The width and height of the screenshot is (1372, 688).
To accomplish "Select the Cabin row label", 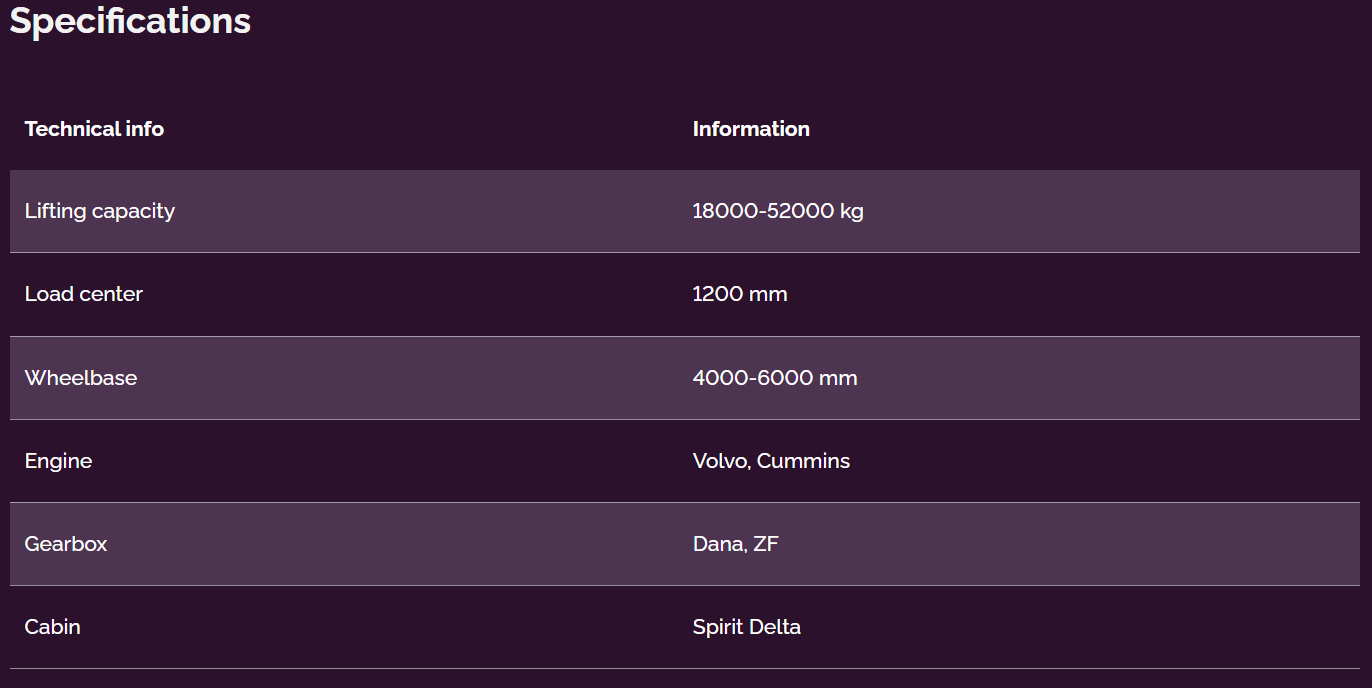I will [x=53, y=627].
